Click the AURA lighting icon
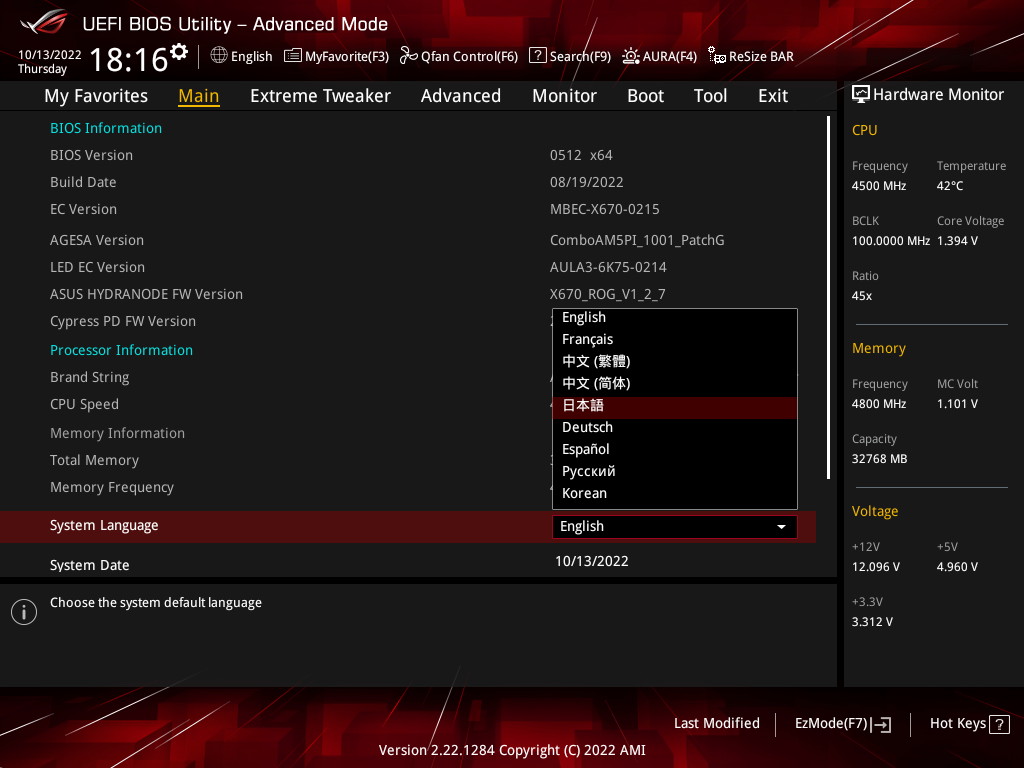The width and height of the screenshot is (1024, 768). (631, 56)
